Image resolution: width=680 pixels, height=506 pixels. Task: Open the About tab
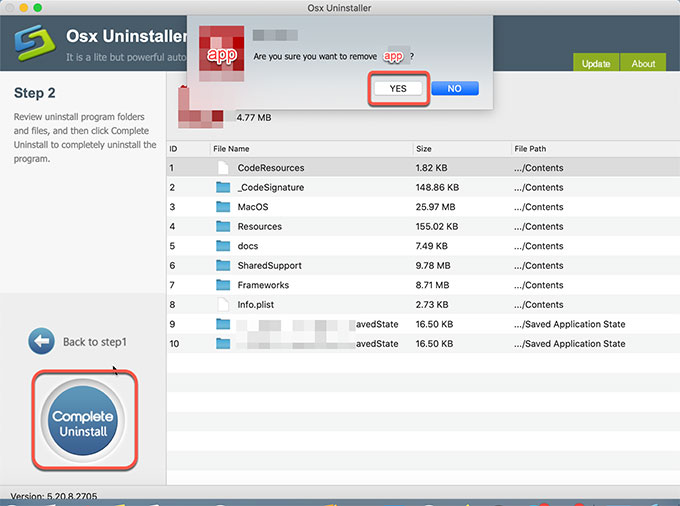(x=643, y=63)
